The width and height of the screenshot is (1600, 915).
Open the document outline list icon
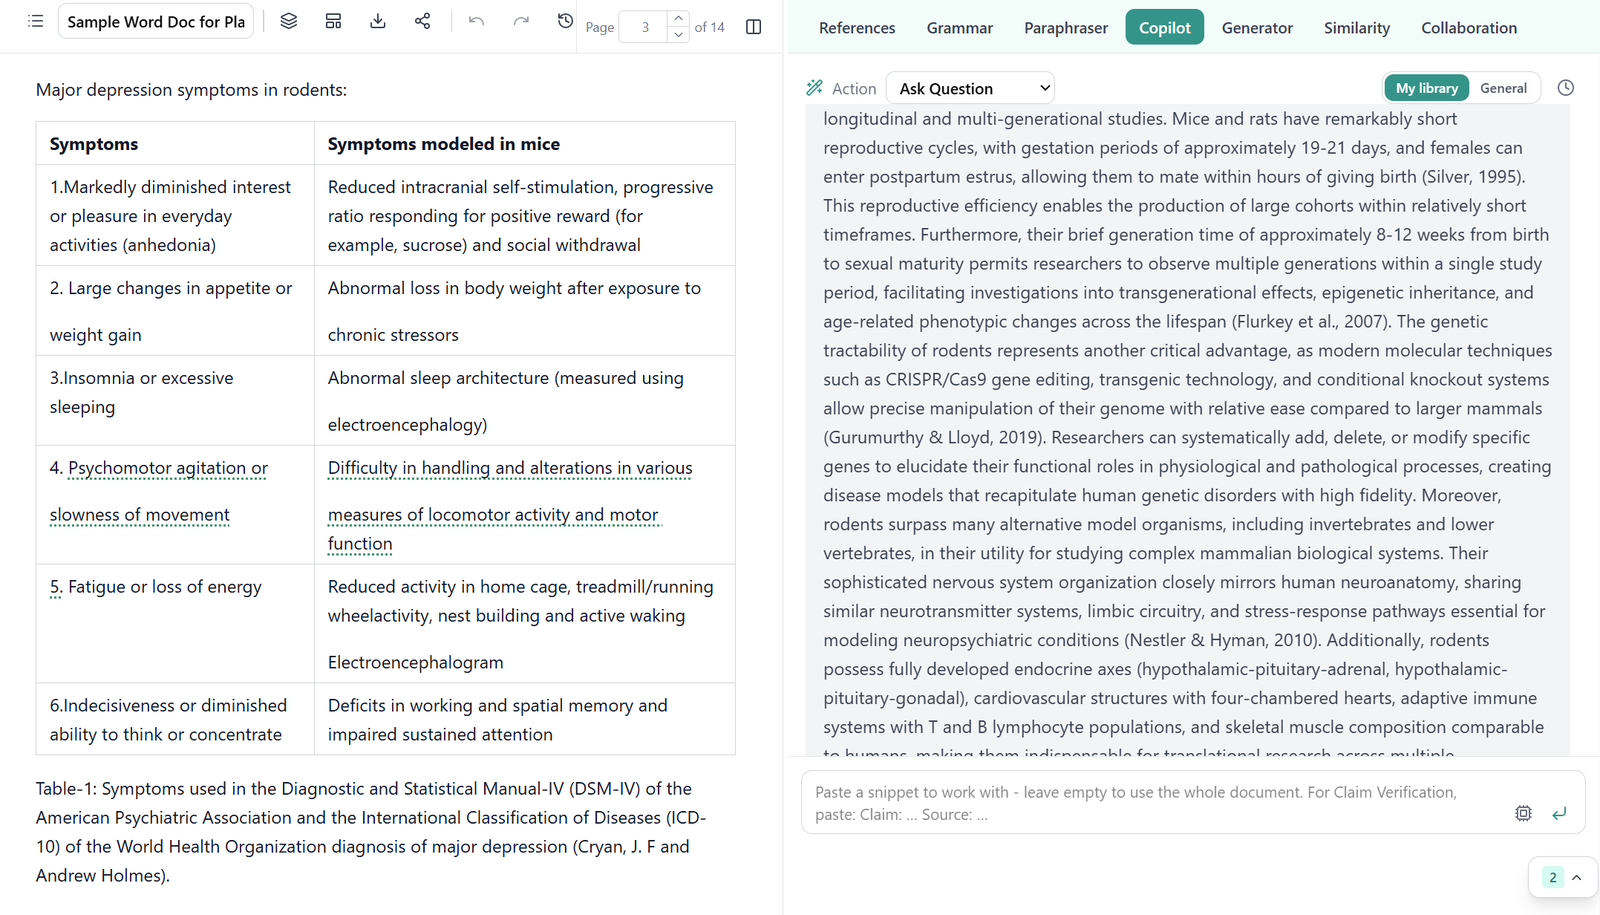point(36,21)
